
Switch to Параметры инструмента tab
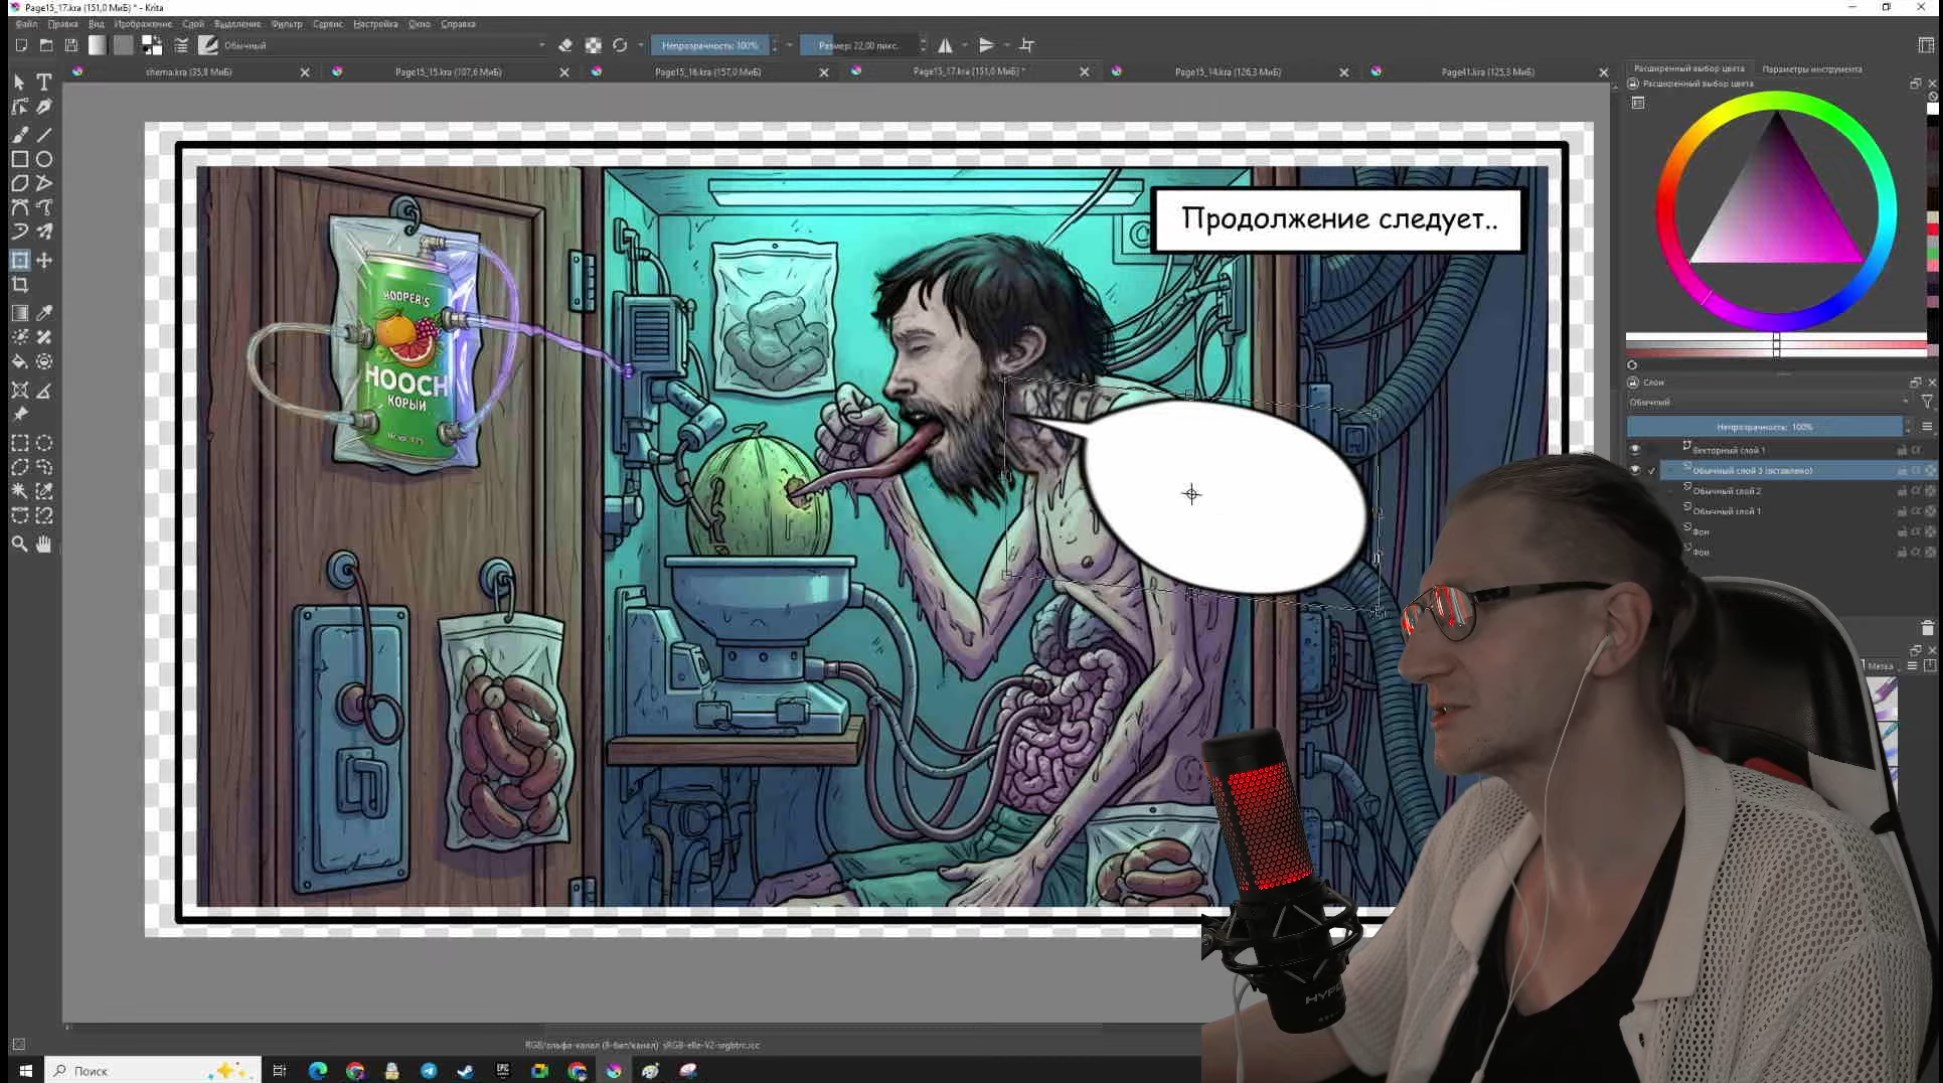[1811, 69]
